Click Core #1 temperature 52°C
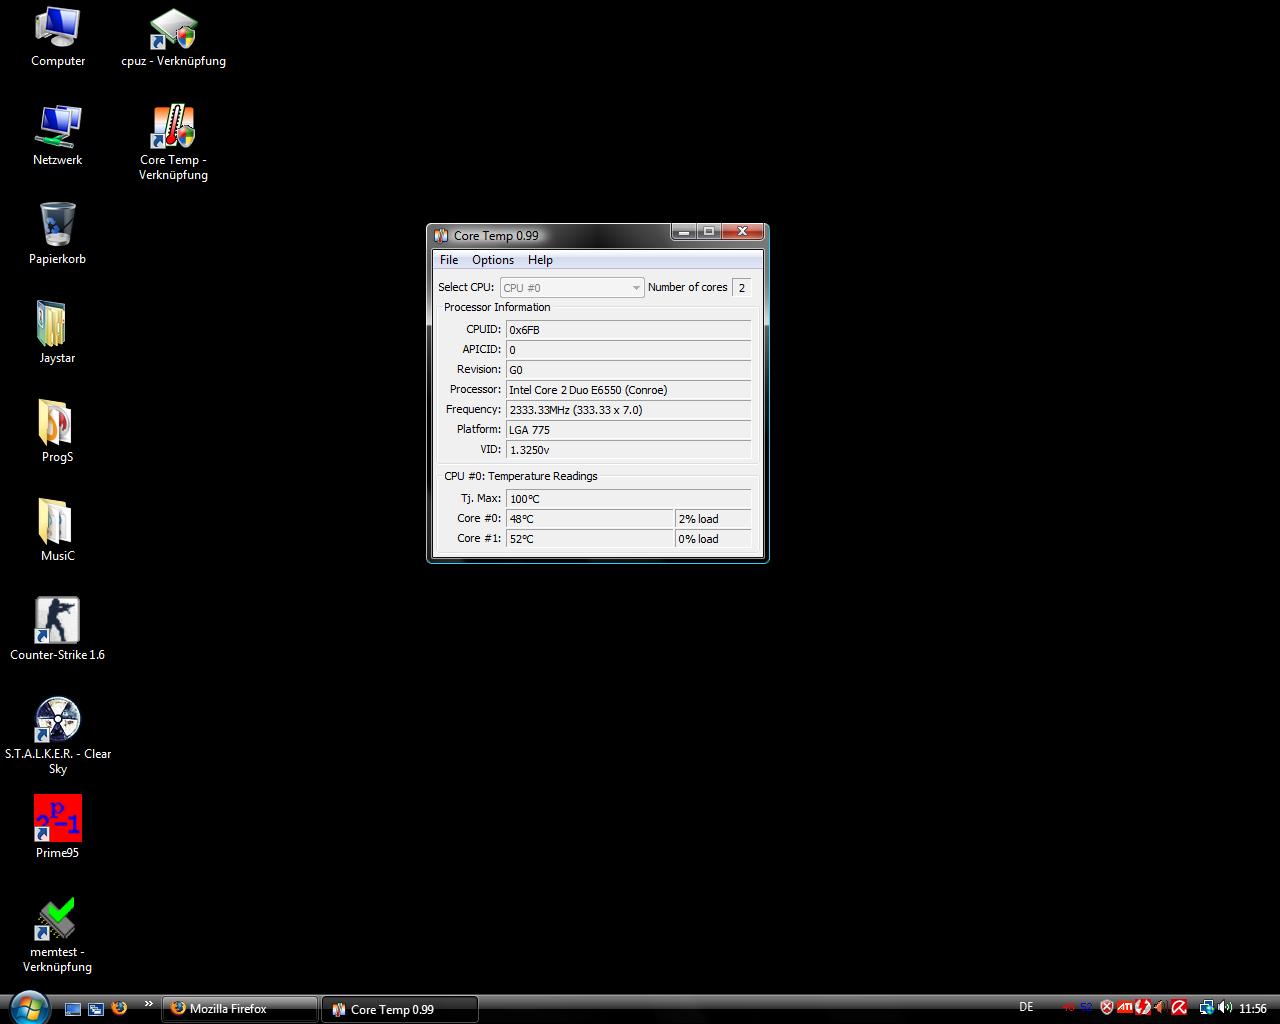1280x1024 pixels. 590,539
